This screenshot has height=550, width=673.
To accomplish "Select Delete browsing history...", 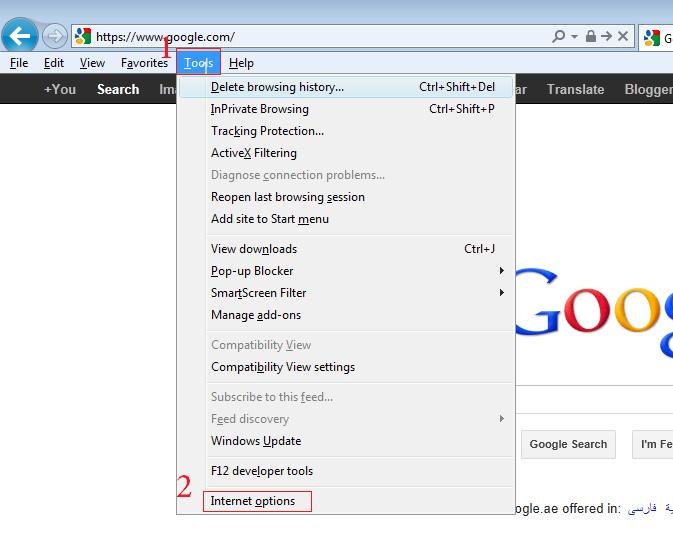I will [x=346, y=87].
